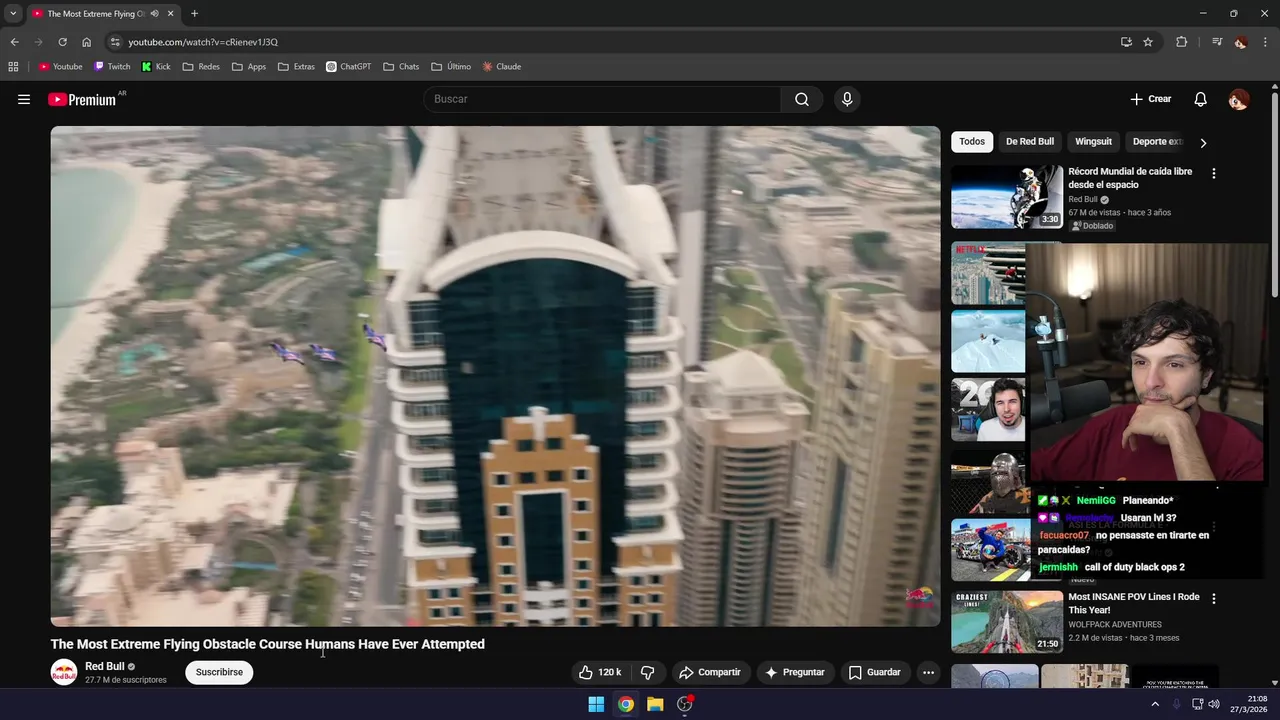
Task: Open the apps grid in bookmarks bar
Action: [13, 67]
